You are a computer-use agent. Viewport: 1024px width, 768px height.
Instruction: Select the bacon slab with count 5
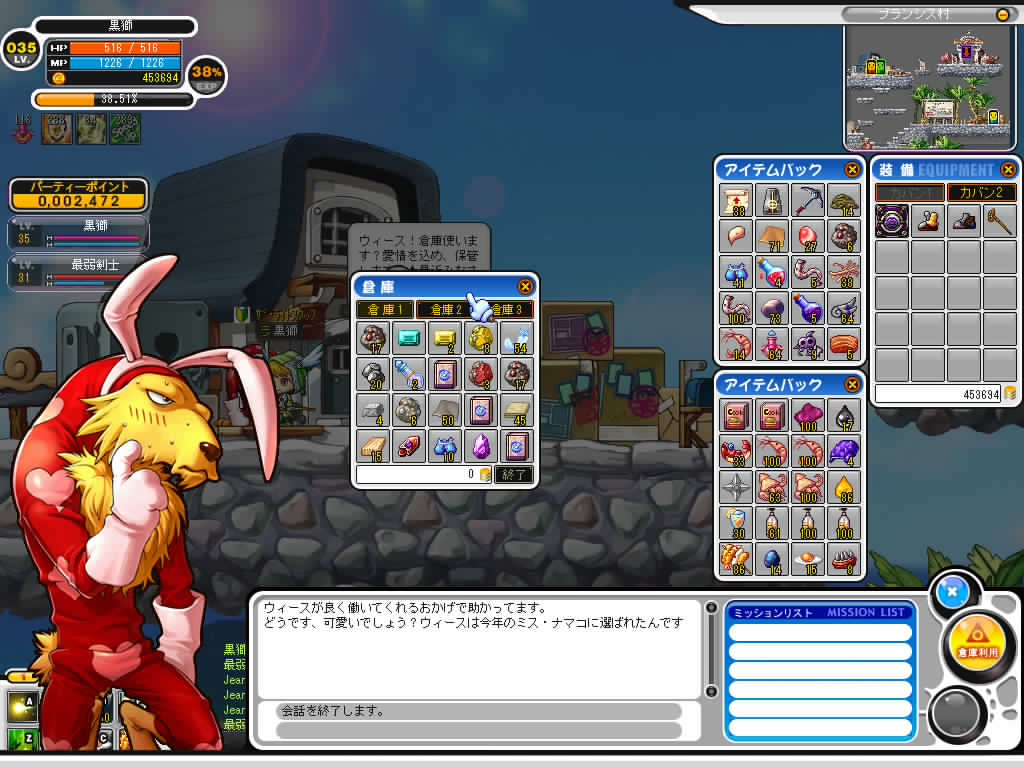[x=843, y=344]
